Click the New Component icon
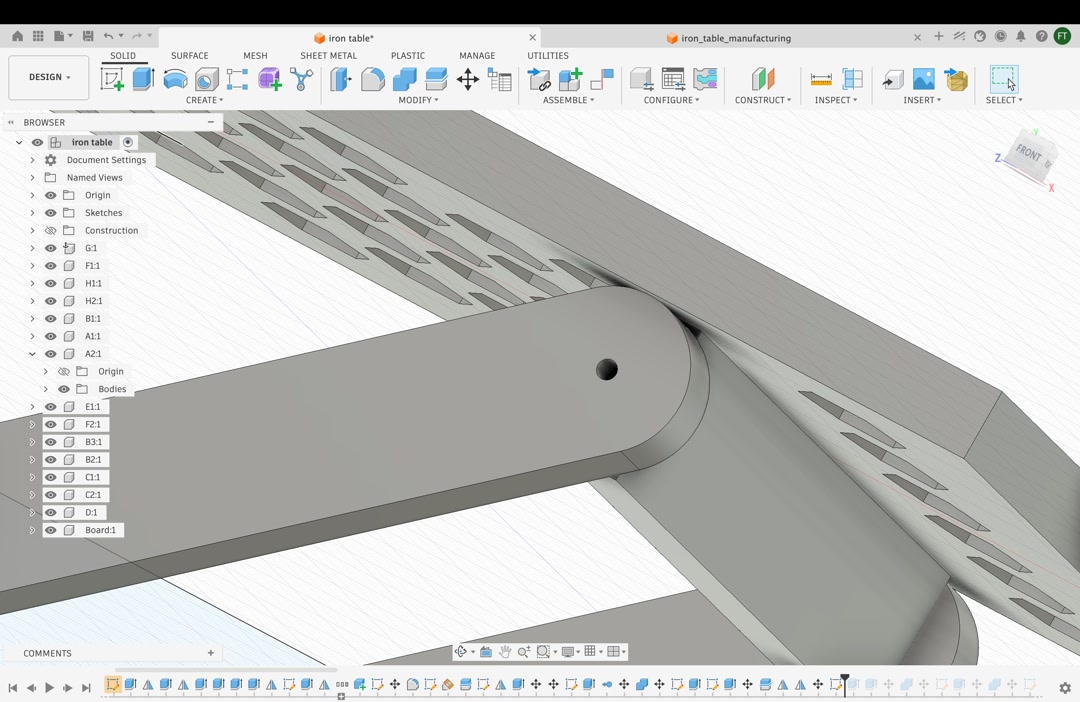 pyautogui.click(x=570, y=79)
